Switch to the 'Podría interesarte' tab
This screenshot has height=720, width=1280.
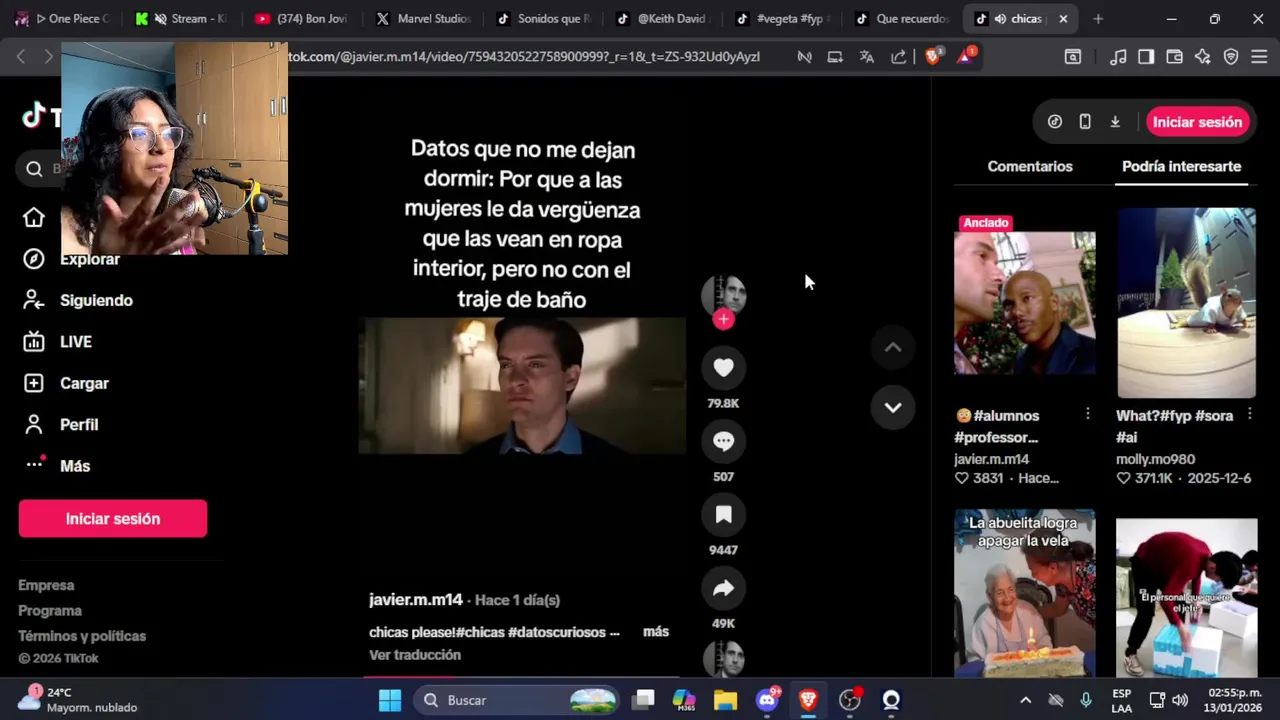pyautogui.click(x=1181, y=166)
